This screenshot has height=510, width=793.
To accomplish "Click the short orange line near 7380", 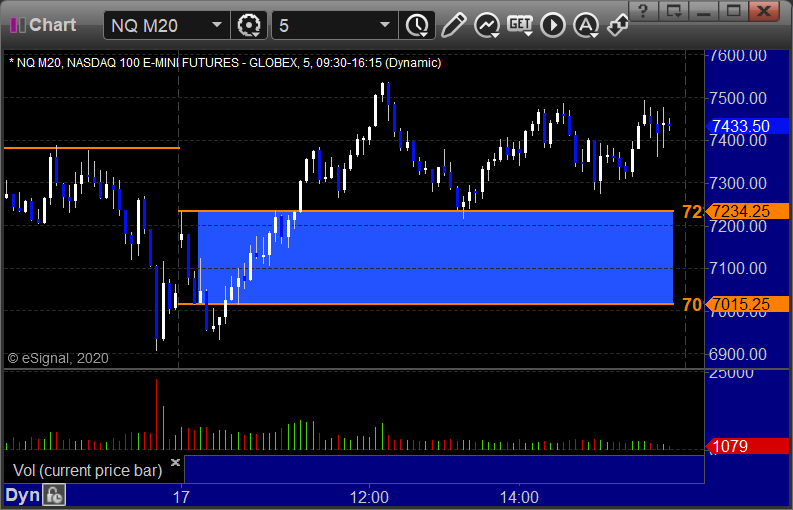I will [x=92, y=148].
